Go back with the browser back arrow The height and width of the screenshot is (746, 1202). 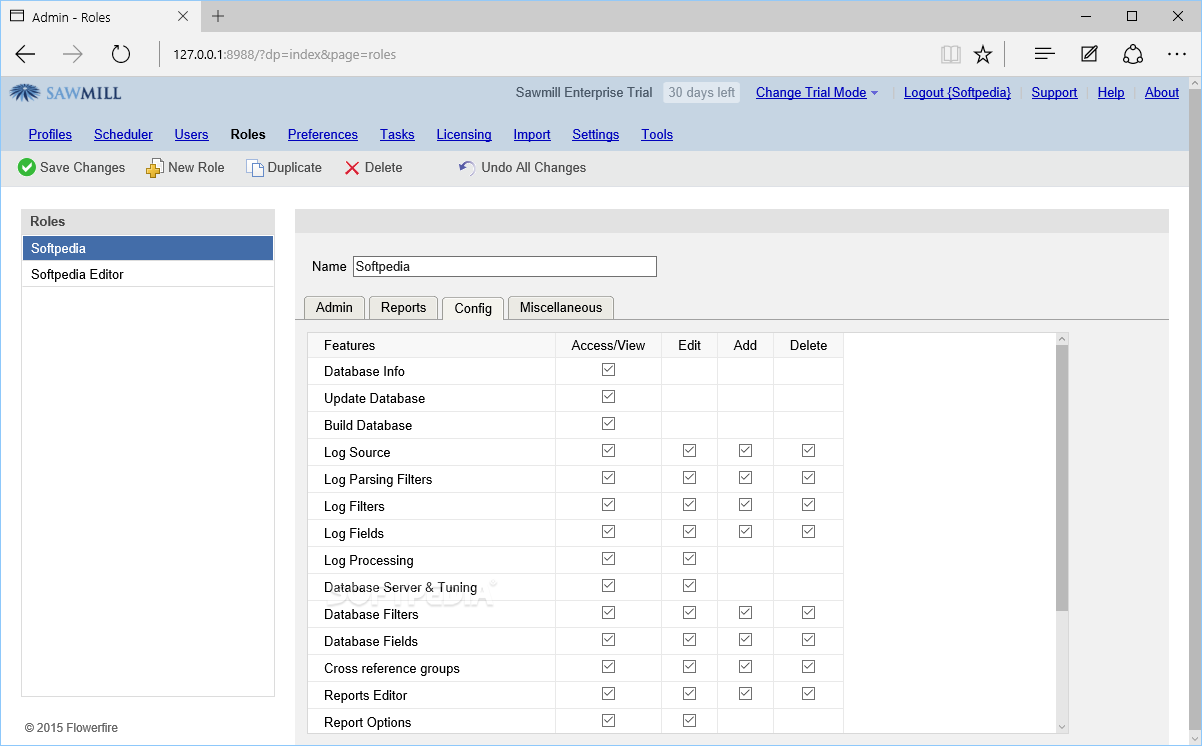coord(25,54)
